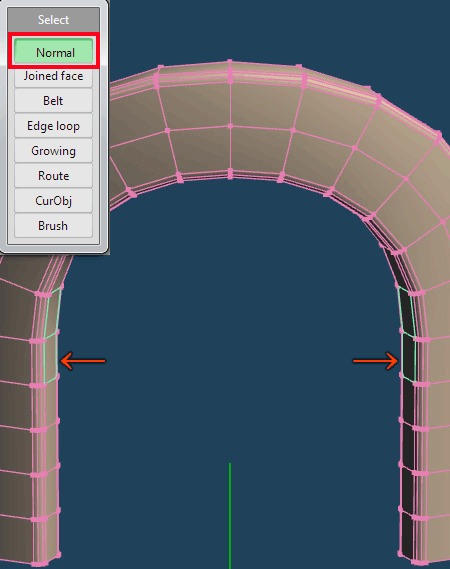Select bottom dark inner face of right pillar

(408, 536)
